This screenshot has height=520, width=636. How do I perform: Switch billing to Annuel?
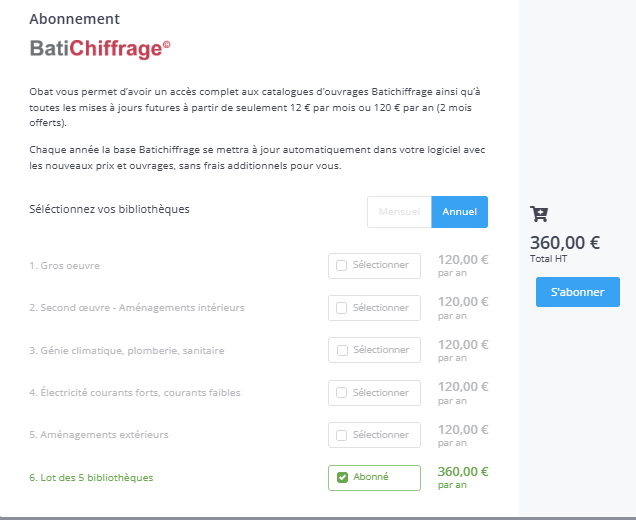coord(459,212)
